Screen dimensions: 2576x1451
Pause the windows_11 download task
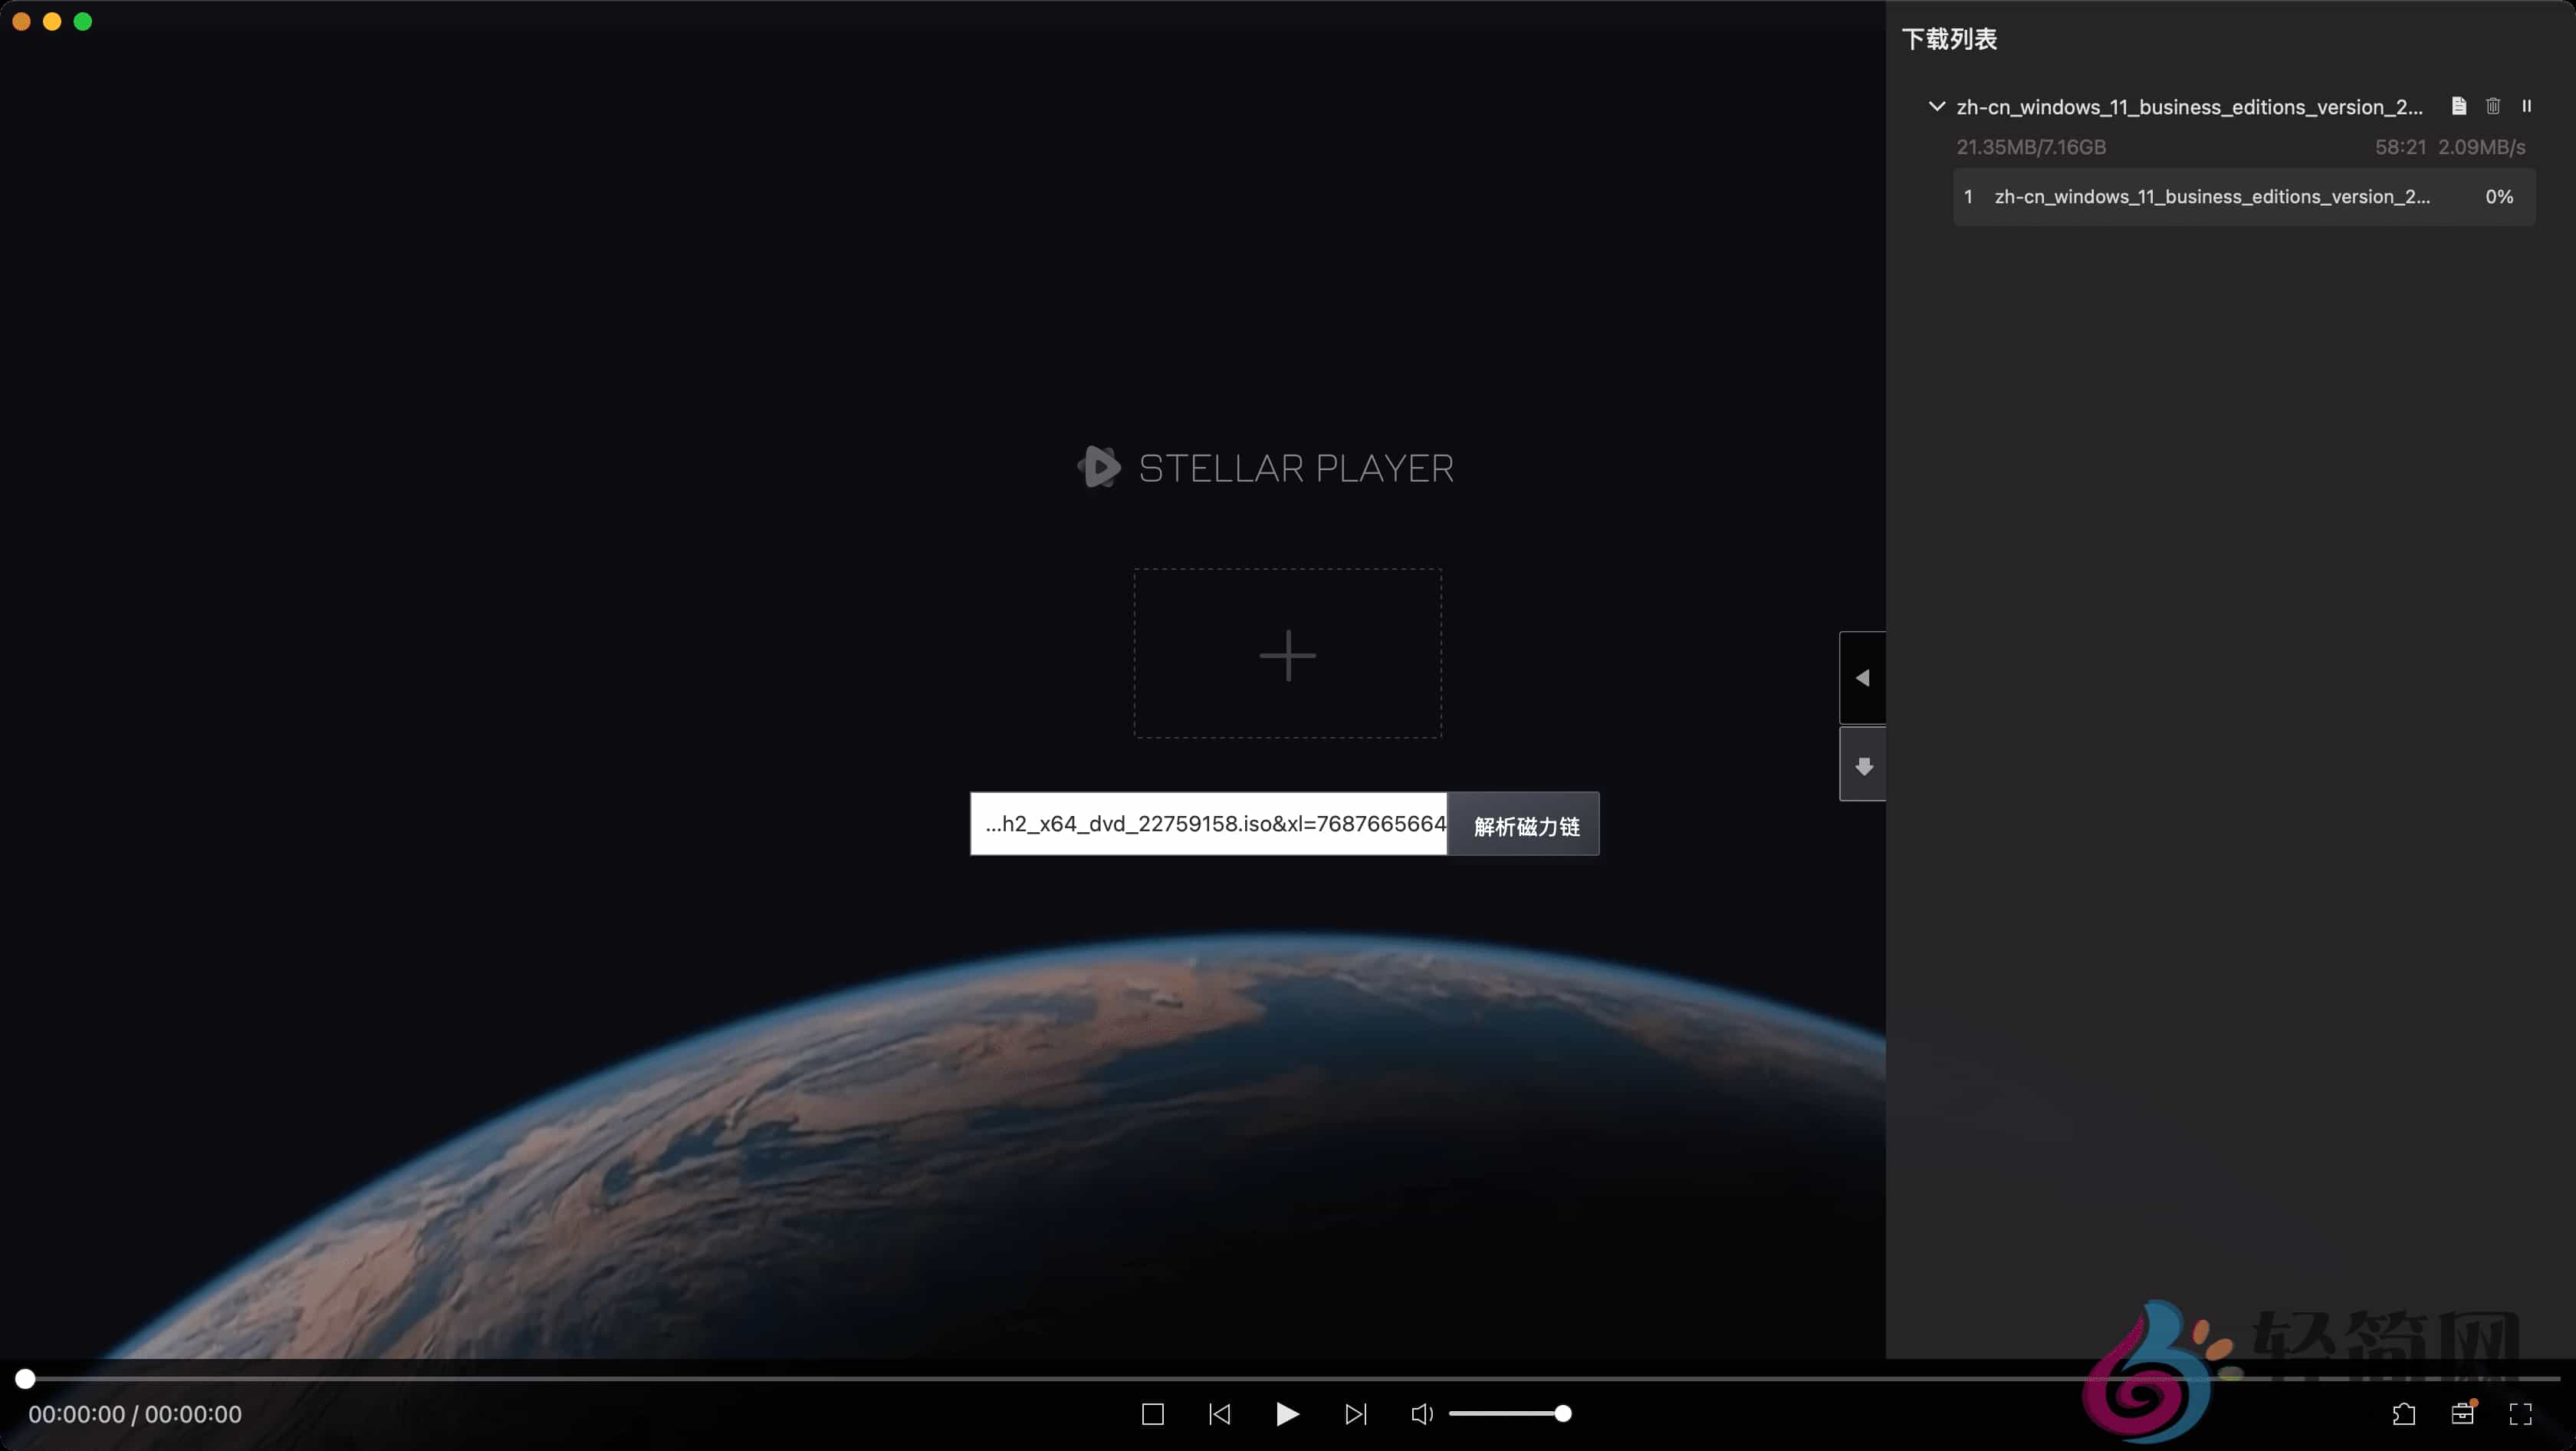[x=2526, y=106]
